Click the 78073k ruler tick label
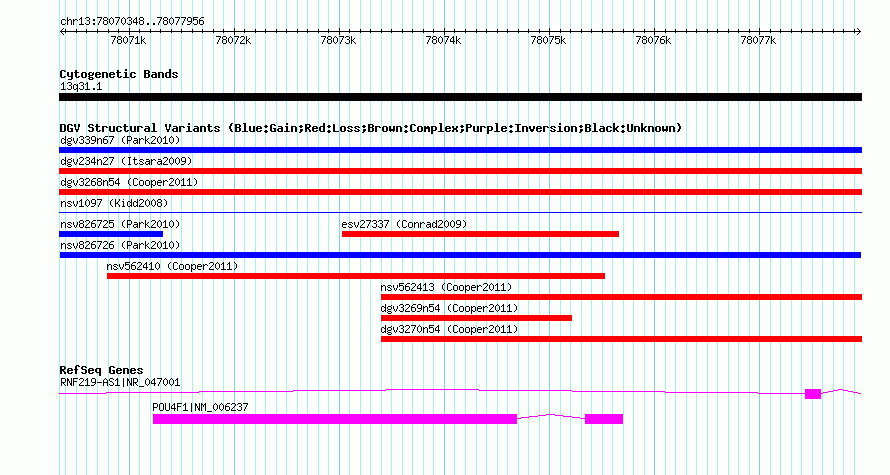This screenshot has width=890, height=475. (x=338, y=40)
